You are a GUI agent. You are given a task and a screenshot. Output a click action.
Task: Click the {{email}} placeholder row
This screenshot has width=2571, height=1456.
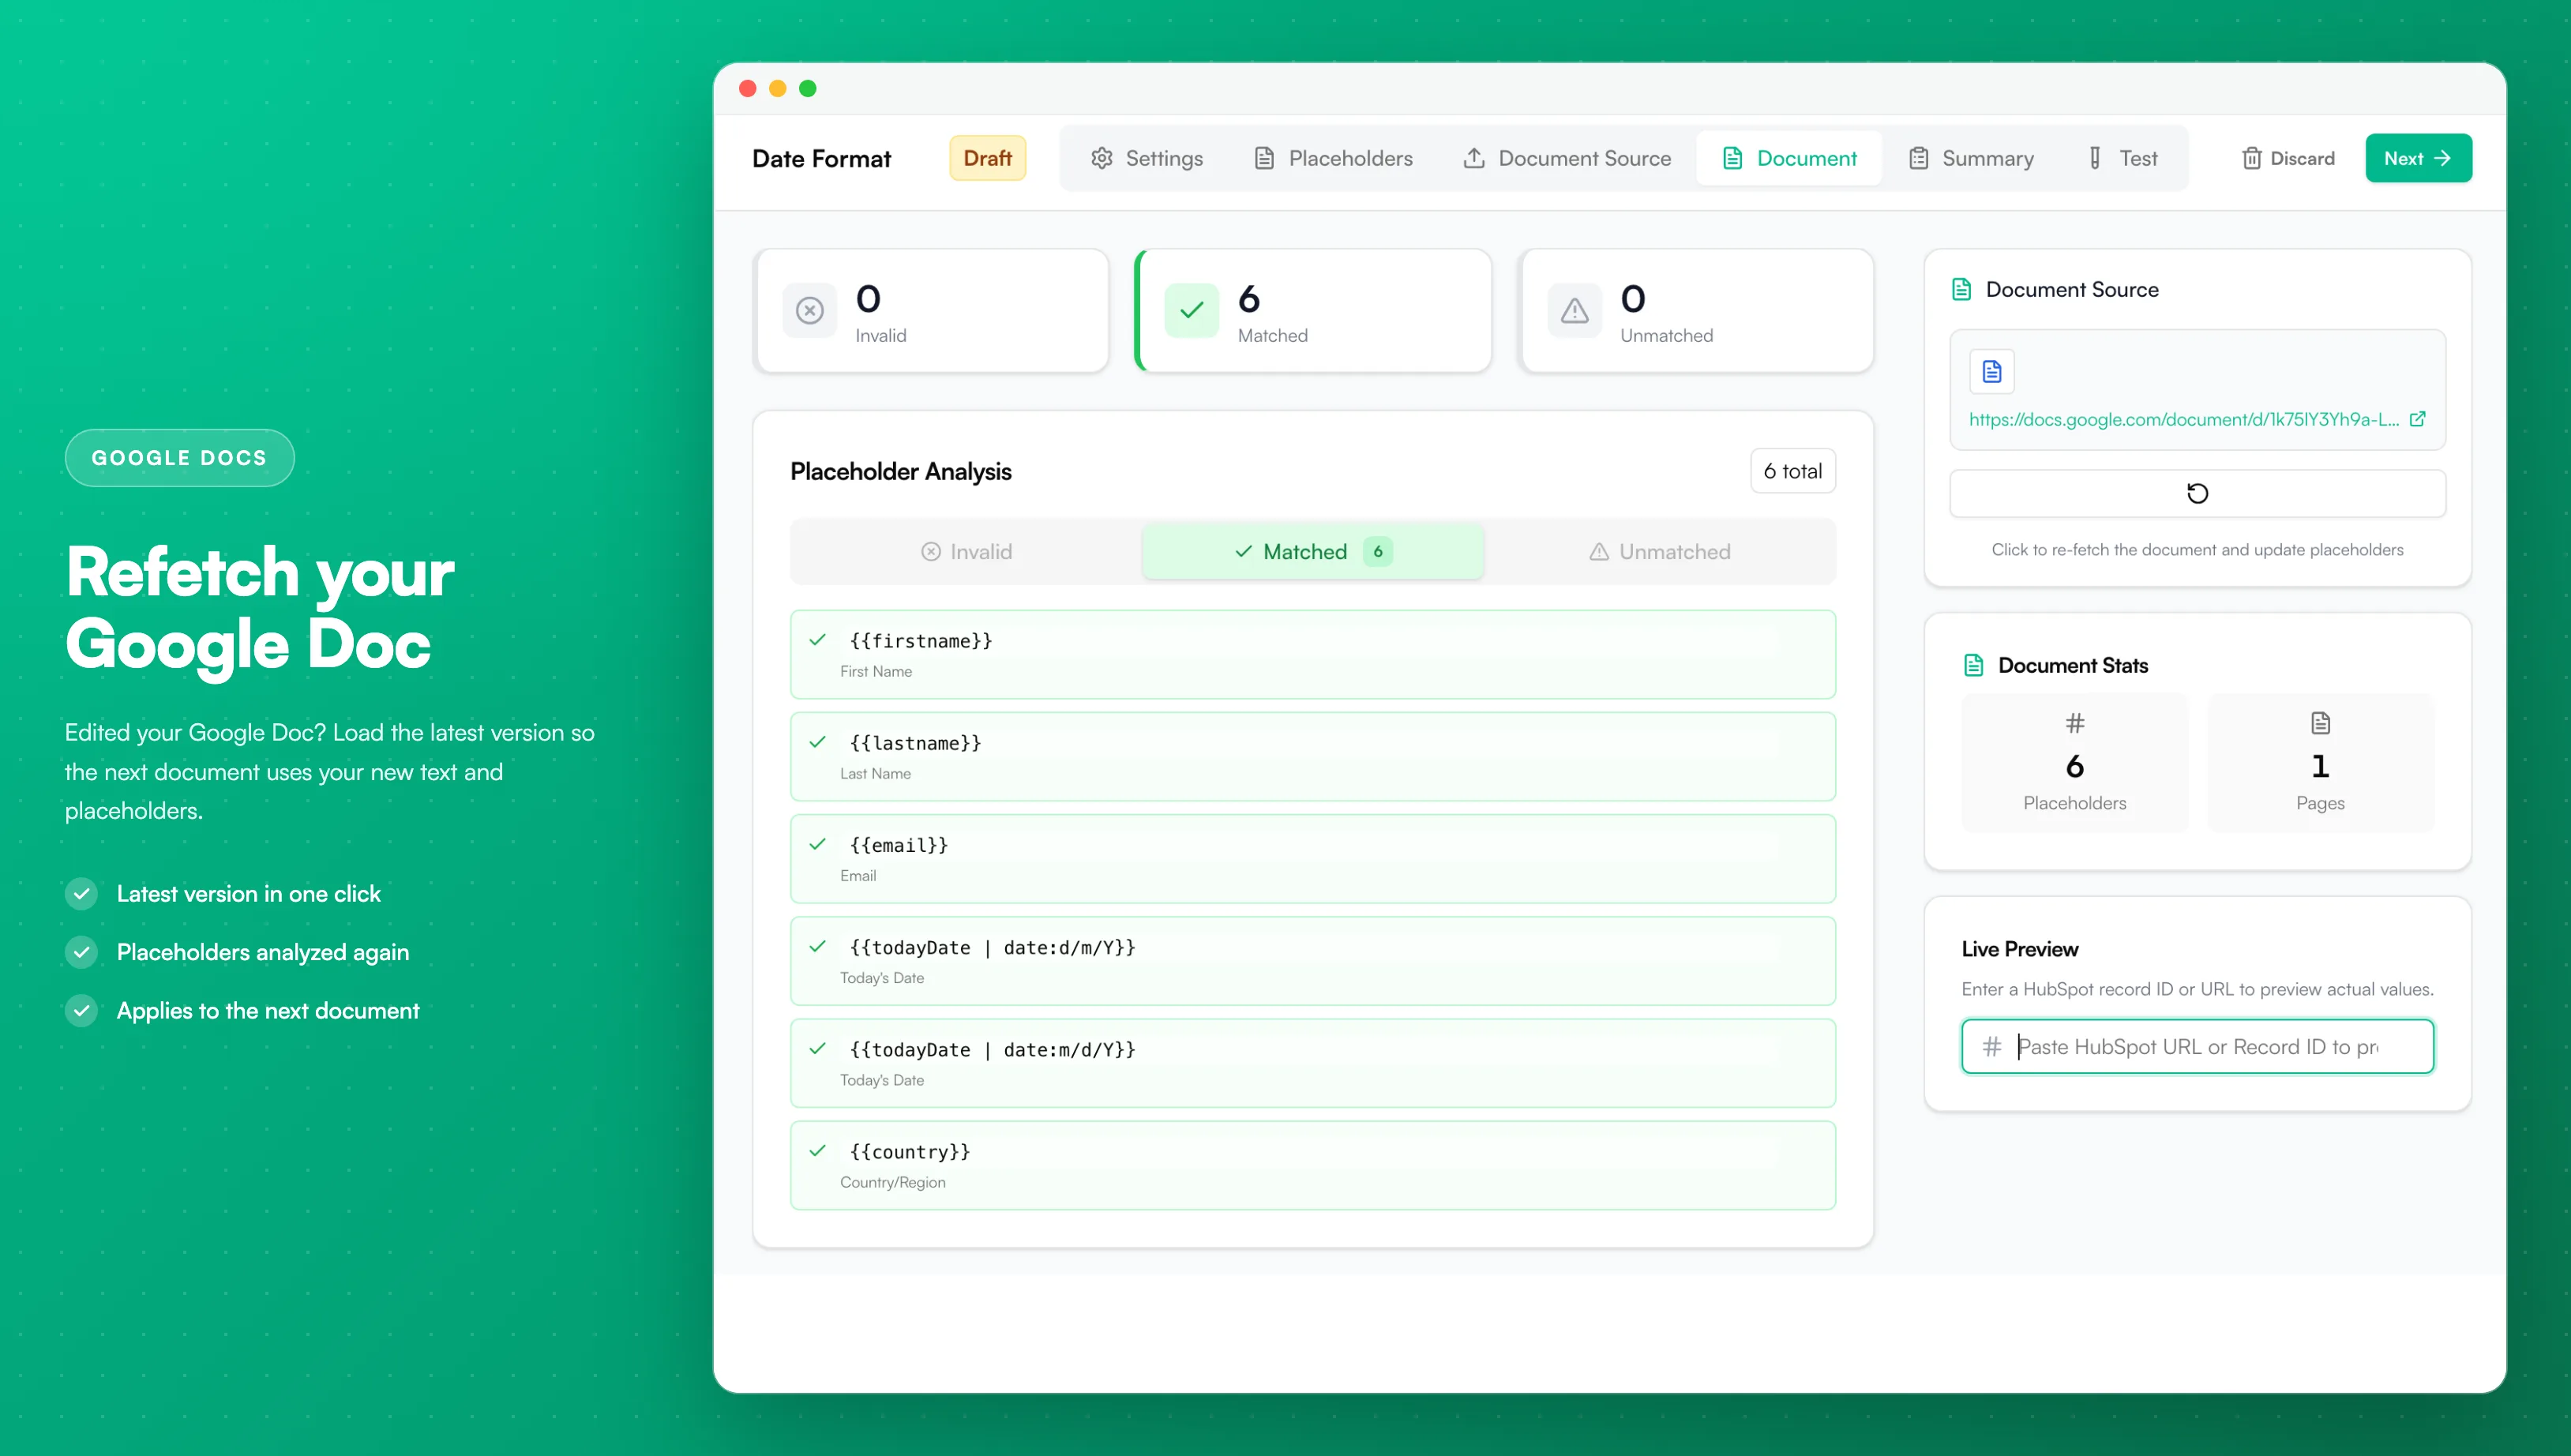coord(1312,859)
